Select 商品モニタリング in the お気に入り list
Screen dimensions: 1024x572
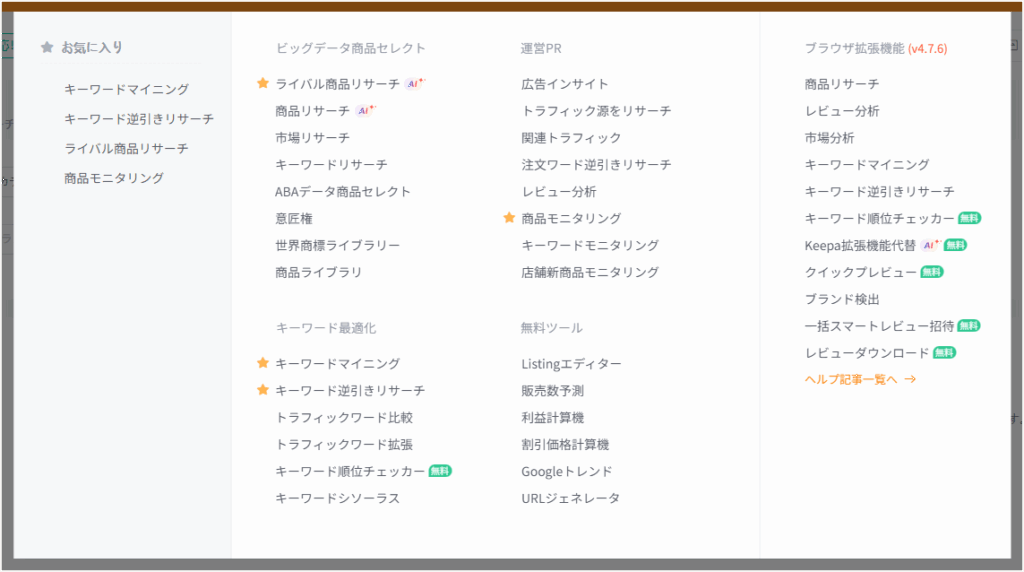point(114,178)
